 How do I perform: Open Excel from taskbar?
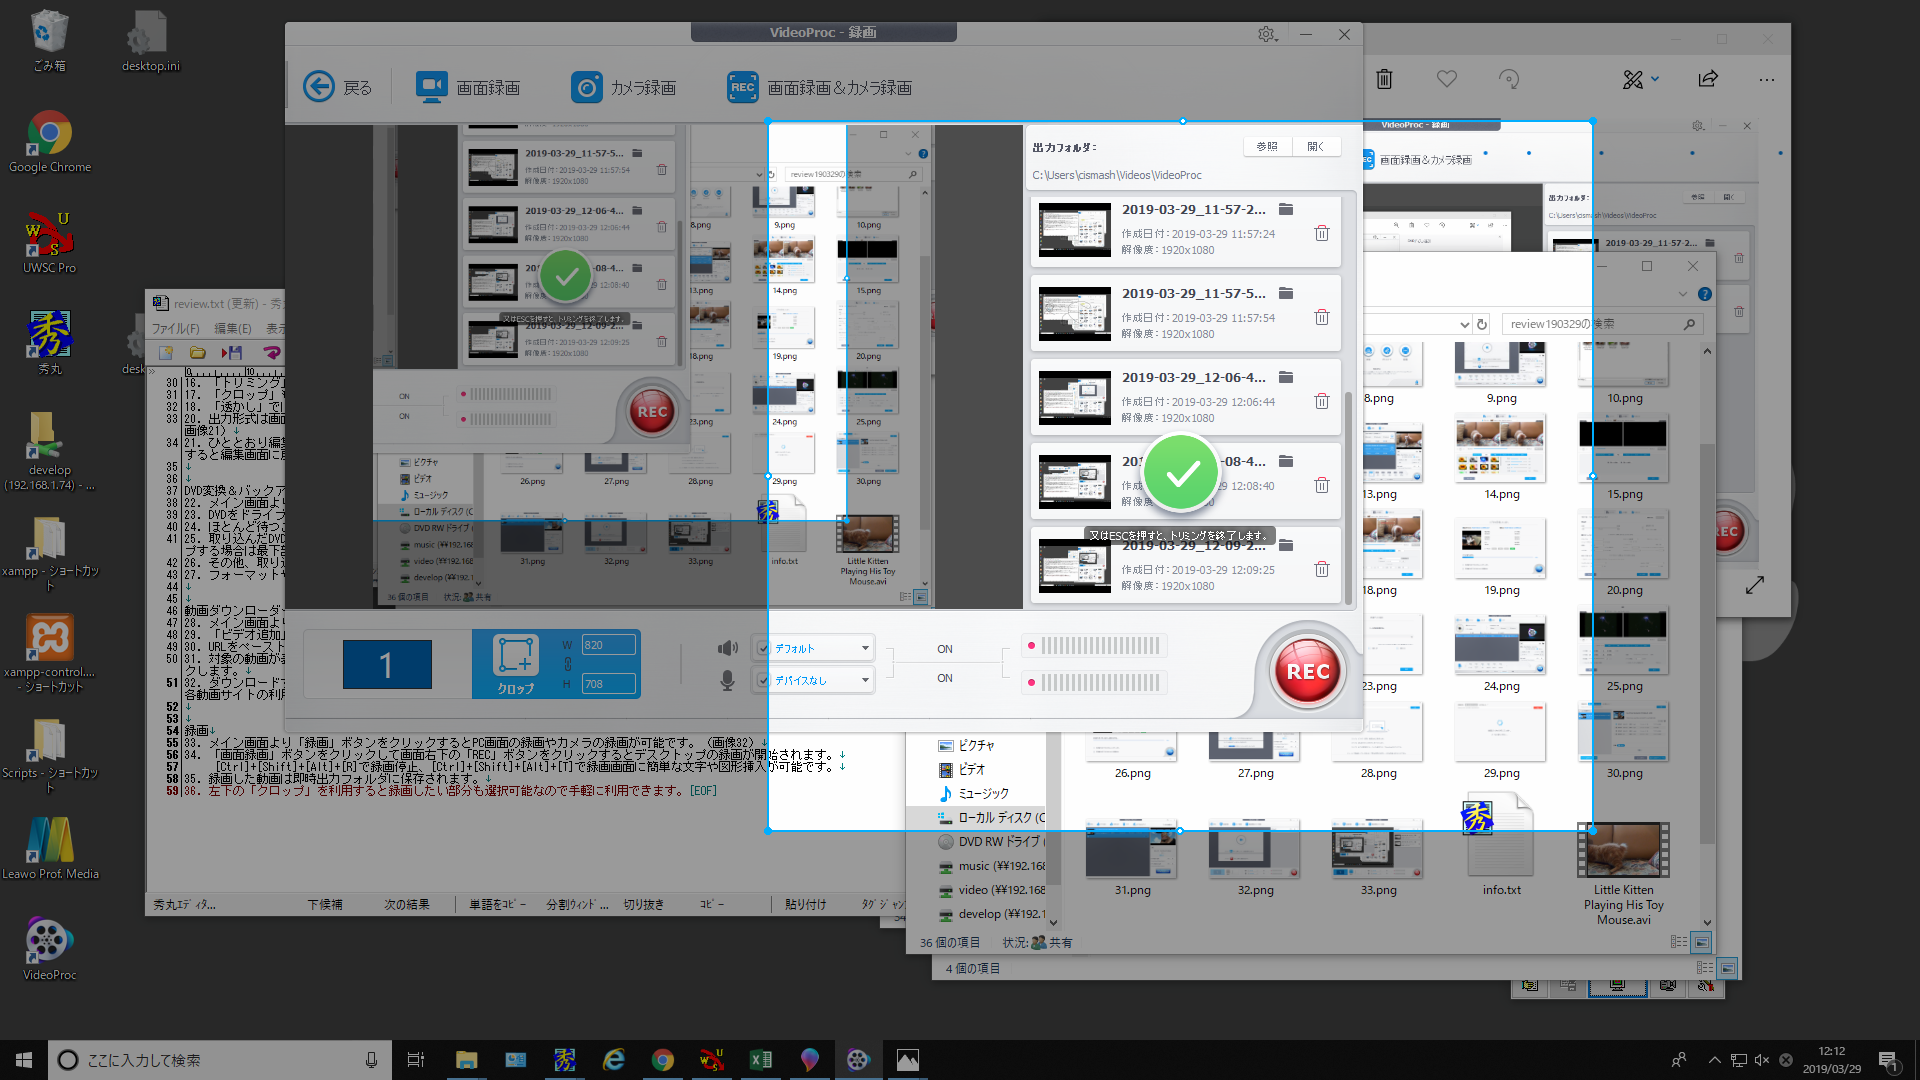(x=761, y=1060)
